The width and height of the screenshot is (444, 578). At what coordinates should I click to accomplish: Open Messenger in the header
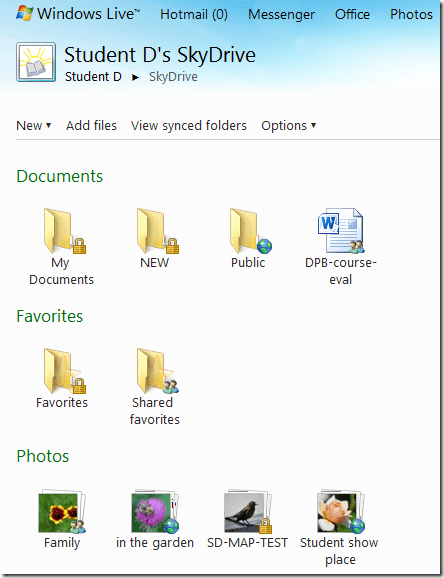pyautogui.click(x=281, y=14)
